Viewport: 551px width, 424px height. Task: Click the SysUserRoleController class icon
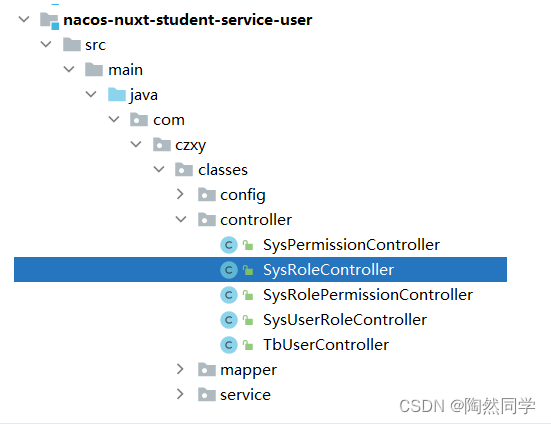[229, 320]
